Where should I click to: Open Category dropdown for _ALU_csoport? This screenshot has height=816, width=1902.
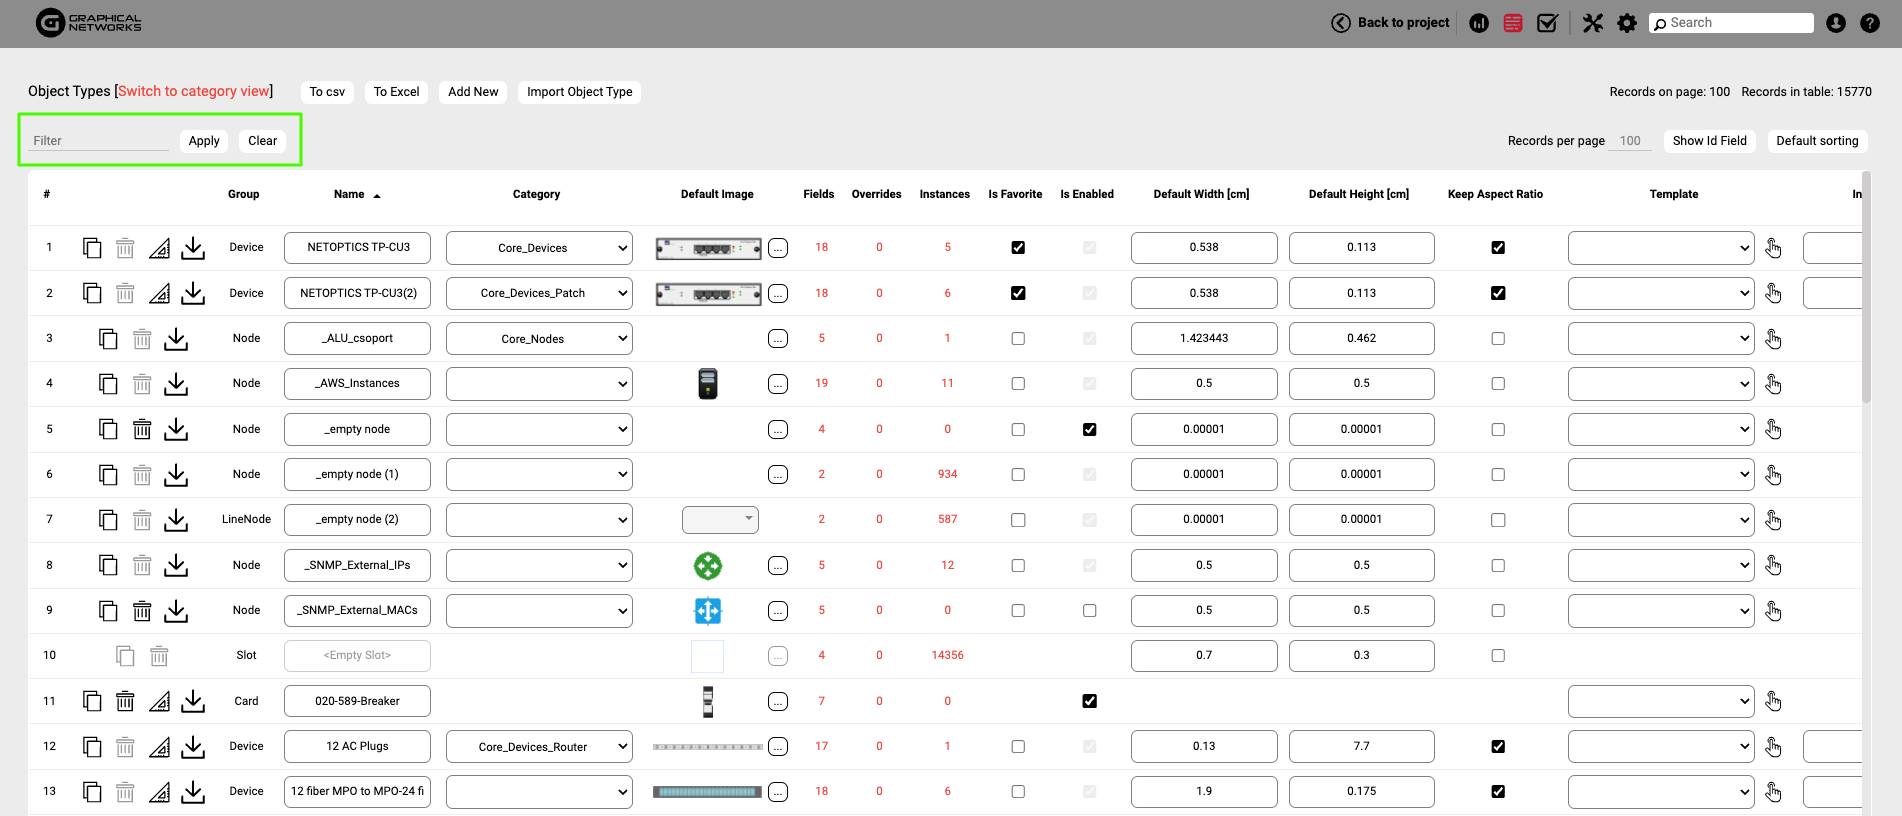click(539, 339)
